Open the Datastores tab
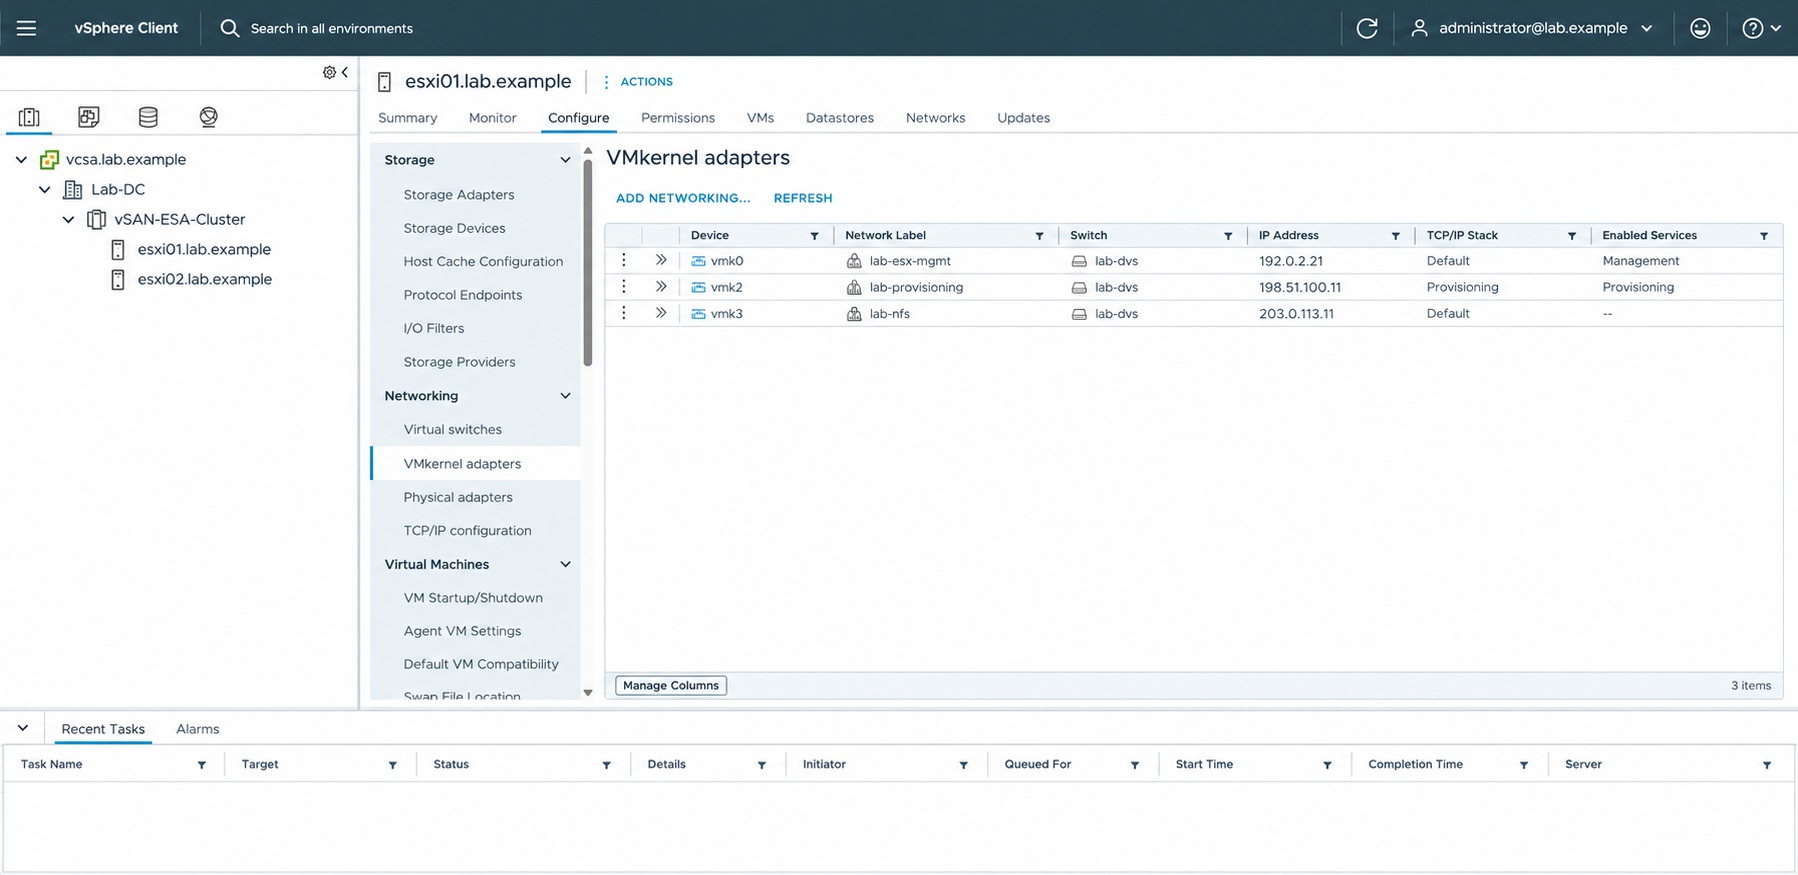Viewport: 1798px width, 875px height. [x=840, y=118]
